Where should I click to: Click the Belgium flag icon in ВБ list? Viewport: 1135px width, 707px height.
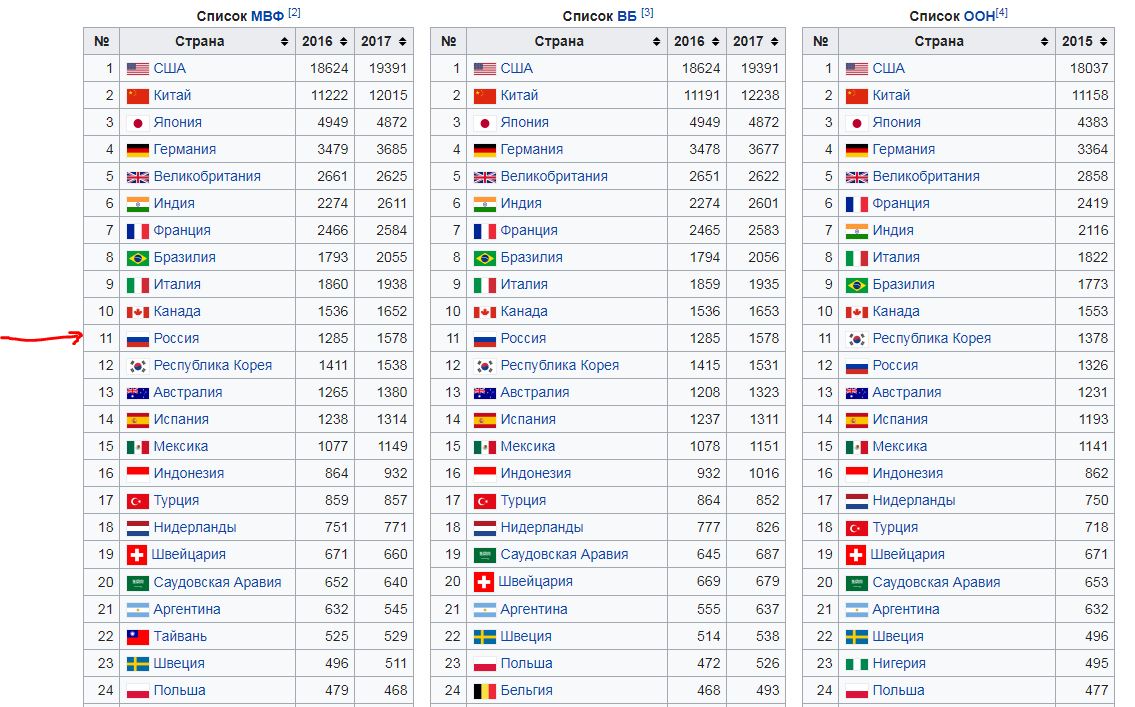coord(484,691)
